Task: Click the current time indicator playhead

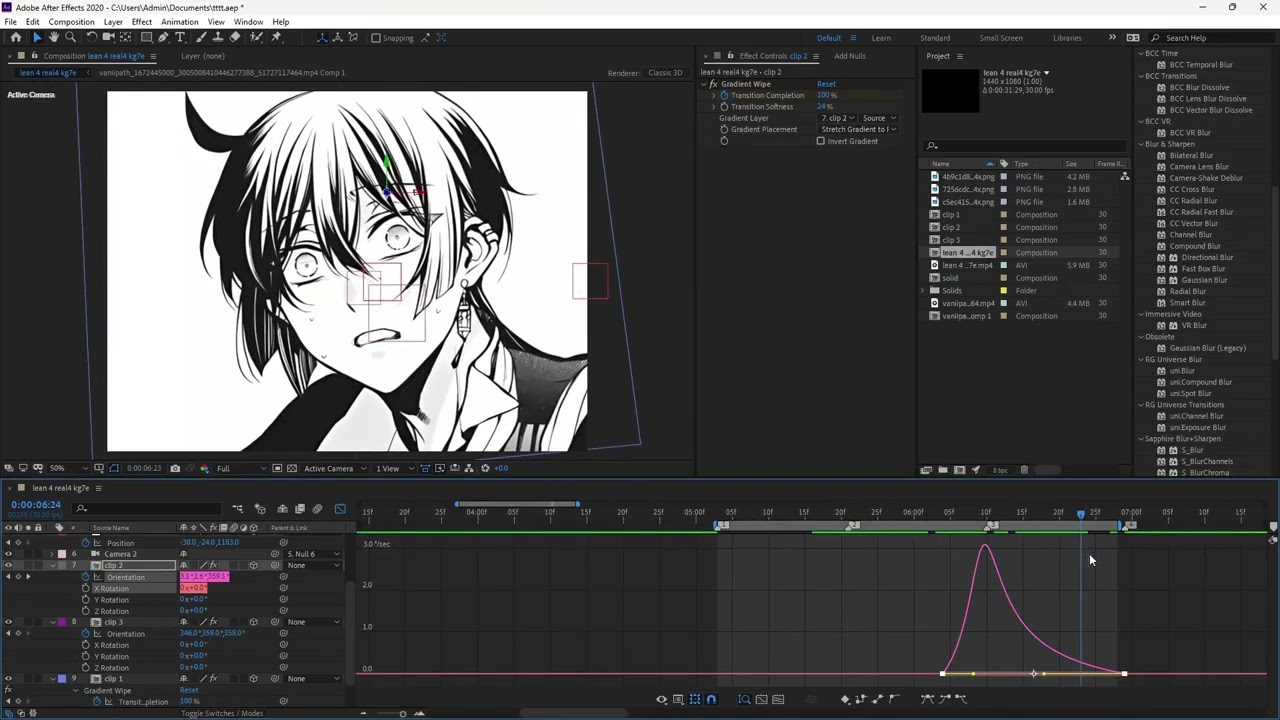Action: [x=1080, y=513]
